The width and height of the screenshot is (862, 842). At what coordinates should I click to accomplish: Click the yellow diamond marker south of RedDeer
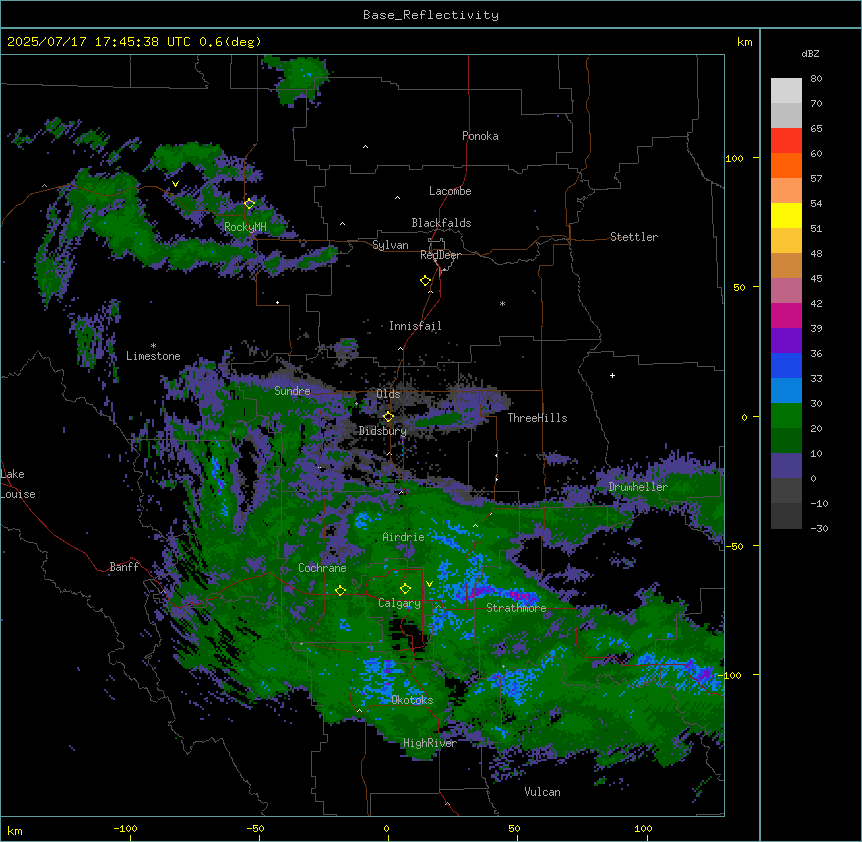[426, 281]
